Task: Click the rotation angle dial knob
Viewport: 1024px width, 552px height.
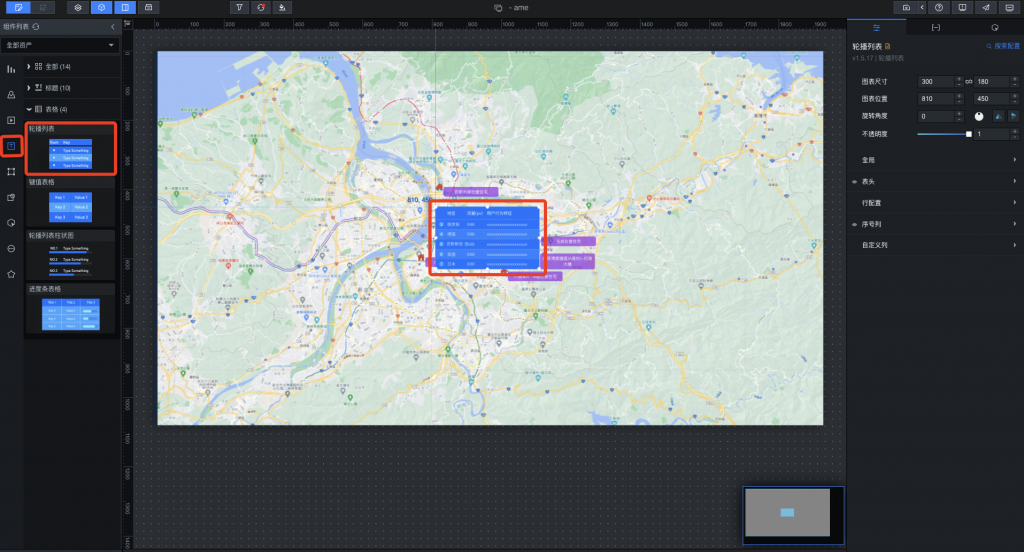Action: tap(979, 116)
